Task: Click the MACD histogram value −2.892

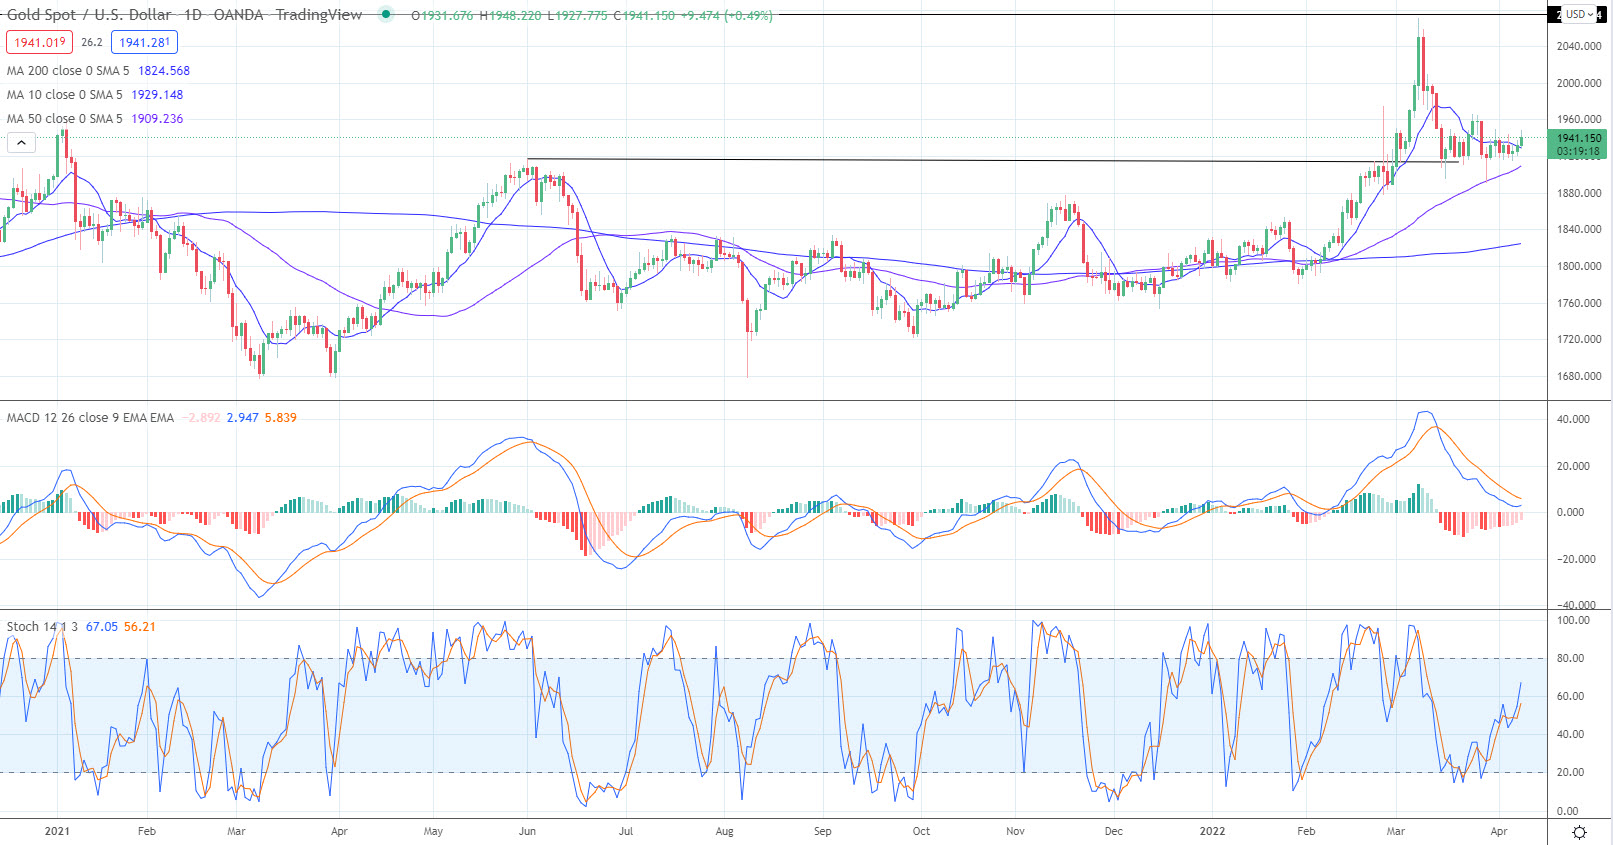Action: tap(202, 418)
